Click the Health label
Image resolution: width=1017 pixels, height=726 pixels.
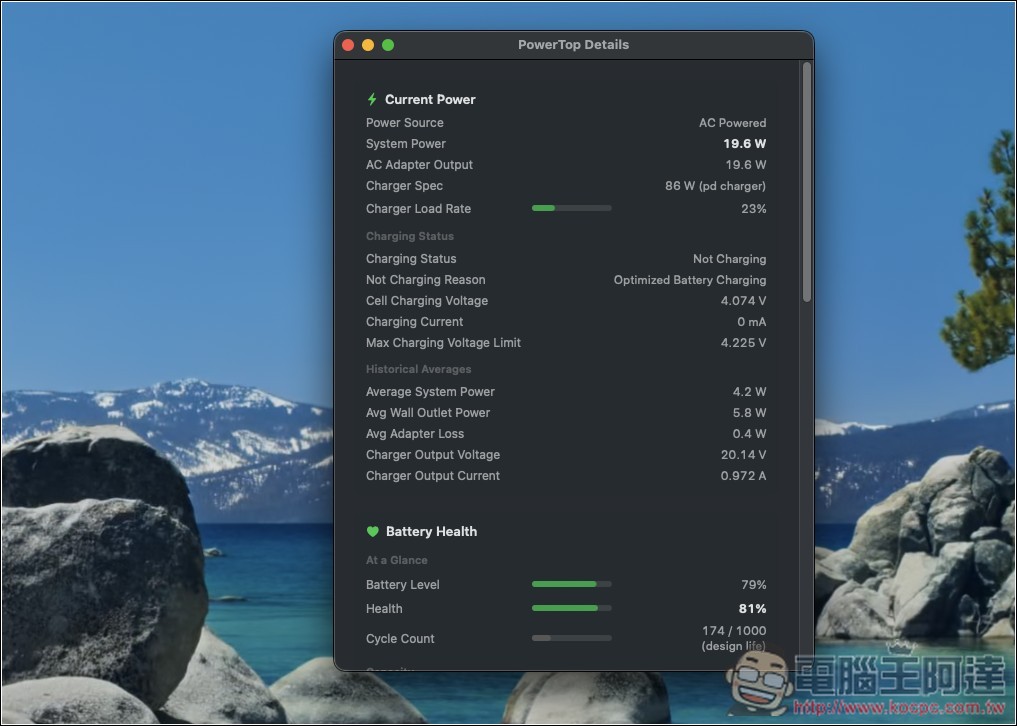pyautogui.click(x=384, y=609)
